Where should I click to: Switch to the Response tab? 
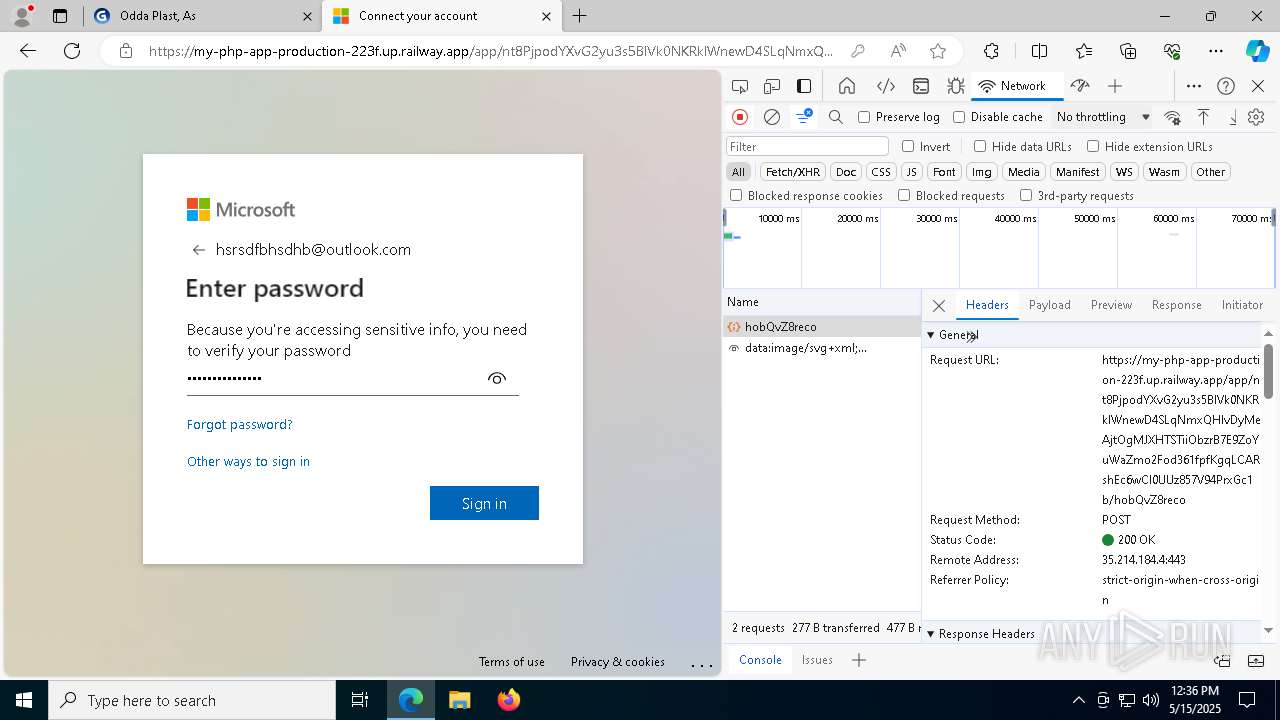[1176, 305]
